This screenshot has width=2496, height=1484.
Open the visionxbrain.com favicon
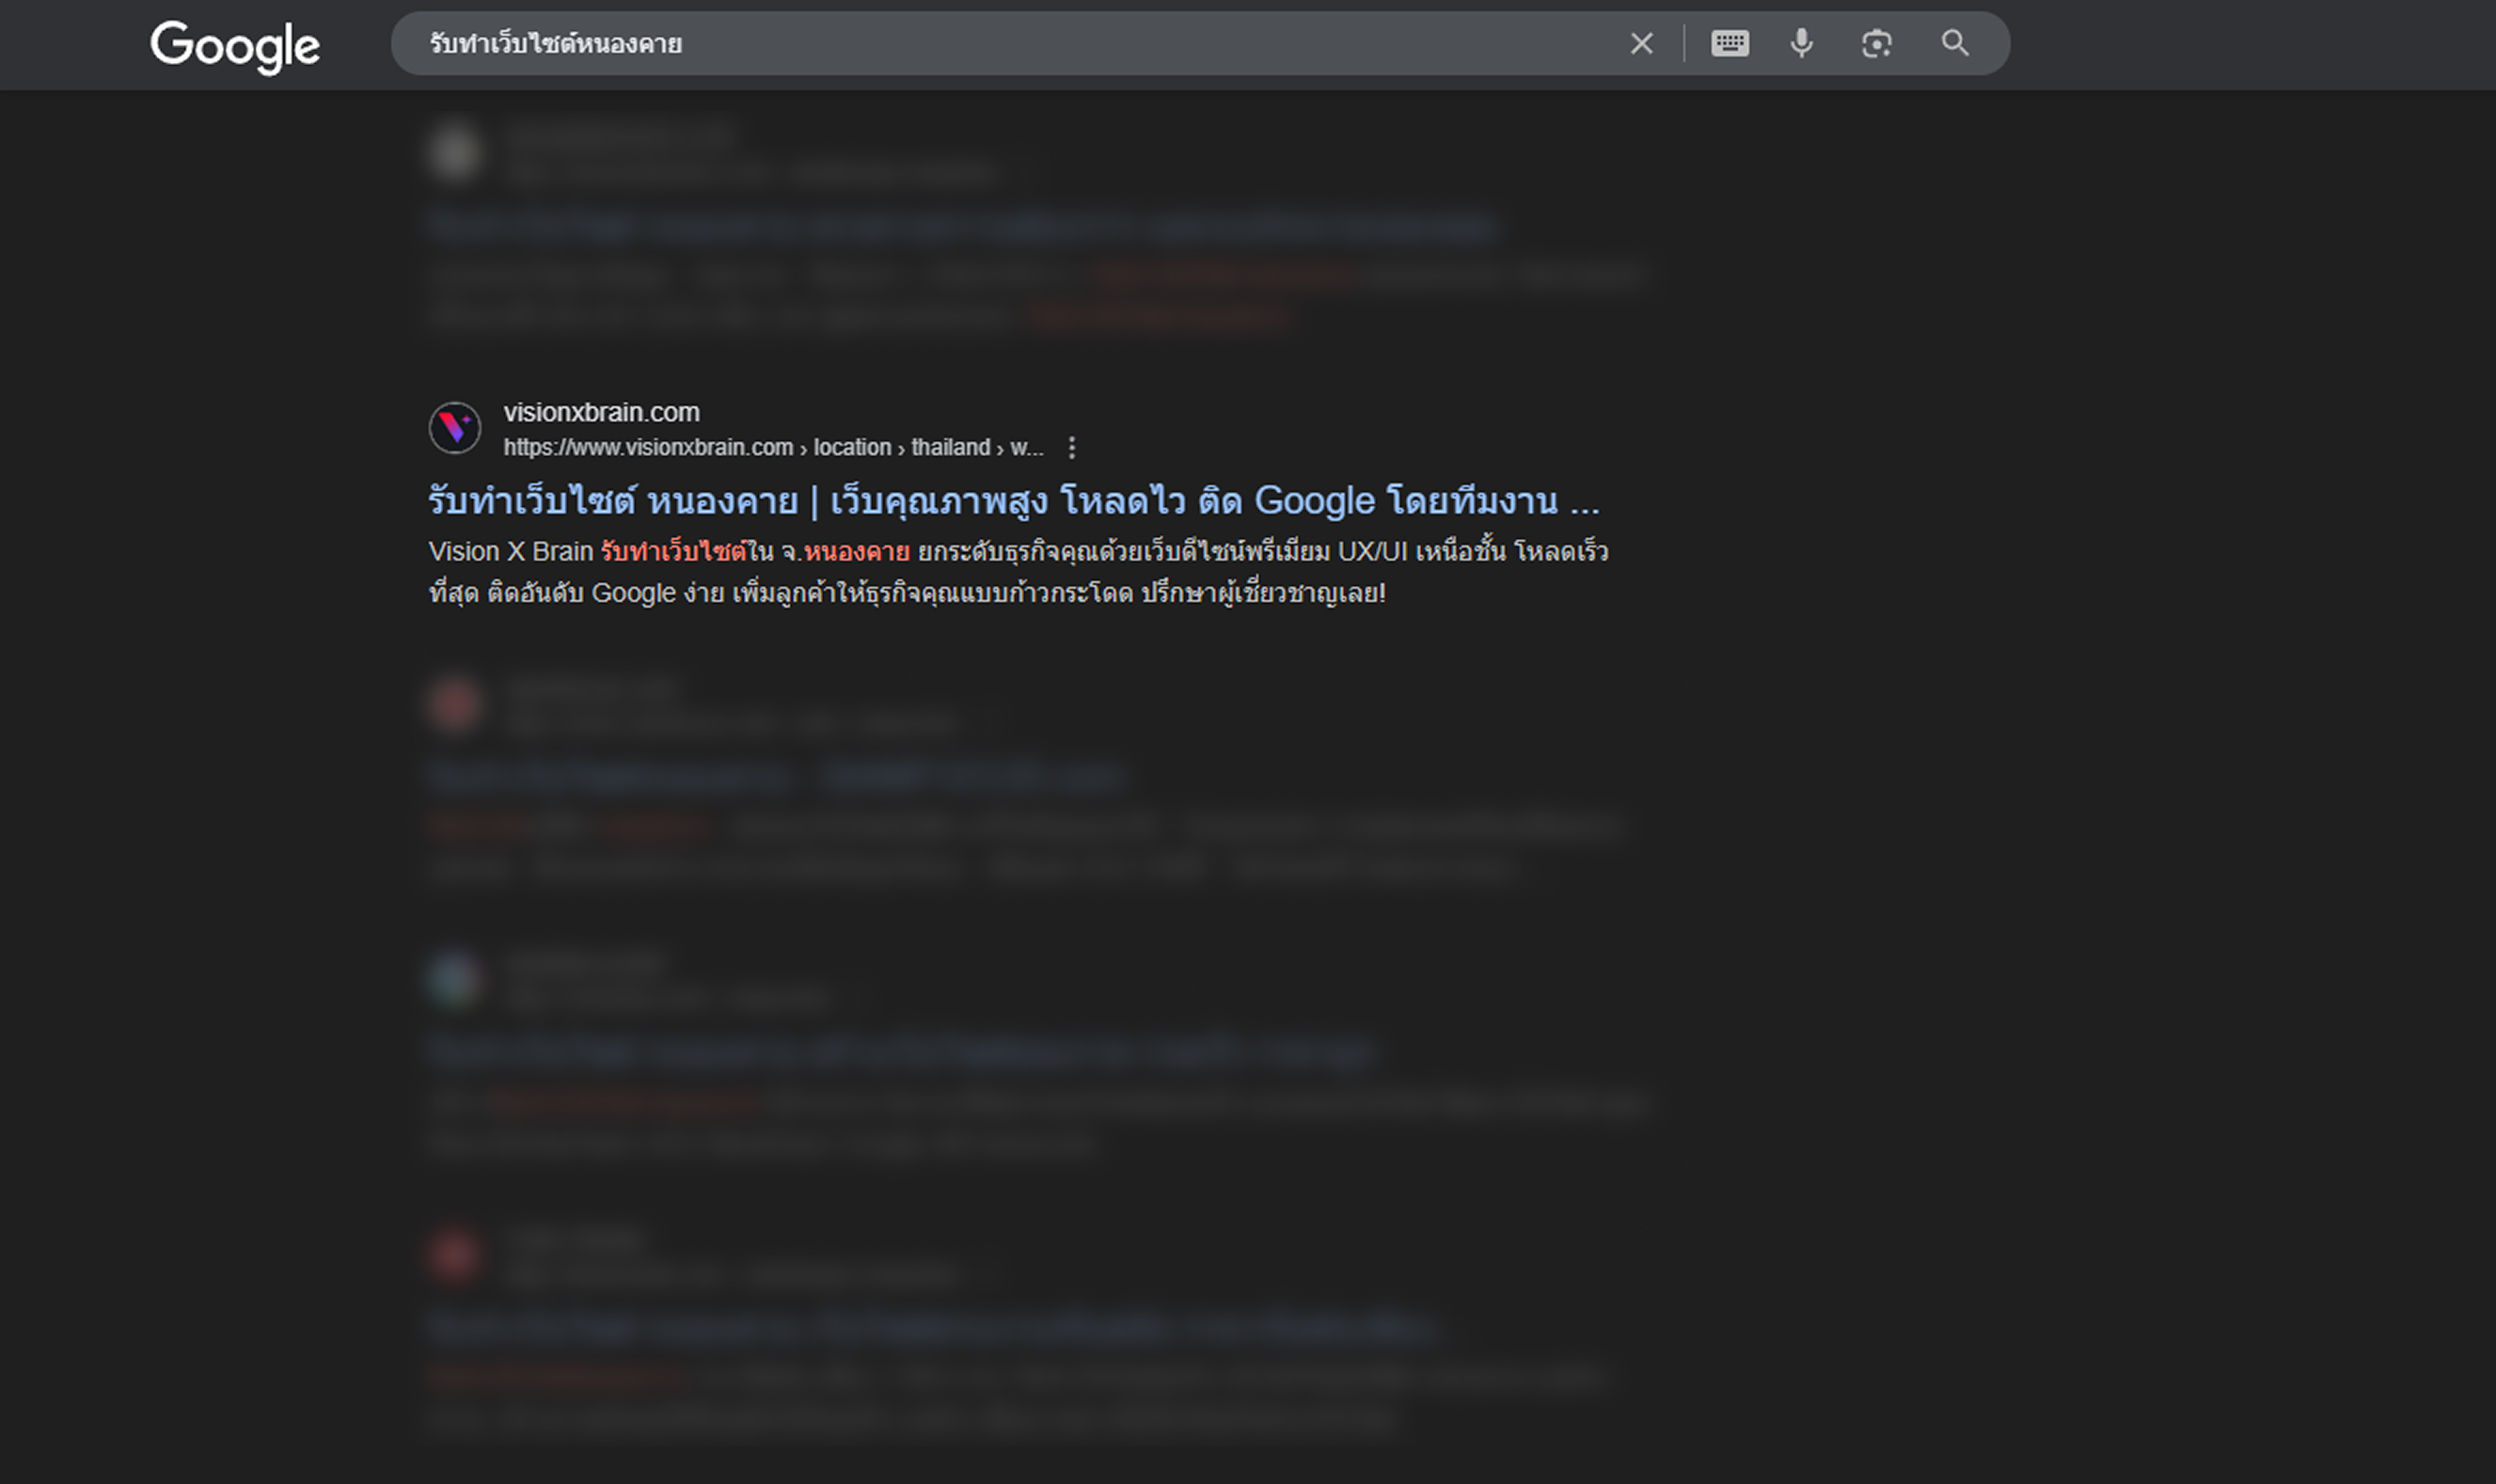pyautogui.click(x=455, y=428)
